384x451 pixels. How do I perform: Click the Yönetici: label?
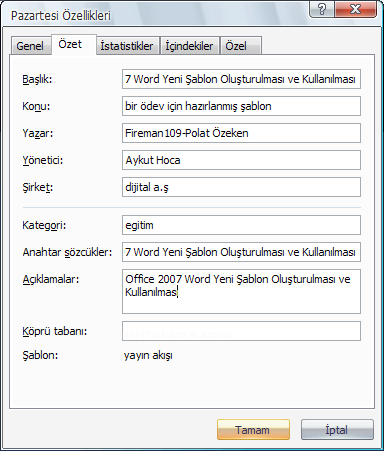click(x=43, y=160)
